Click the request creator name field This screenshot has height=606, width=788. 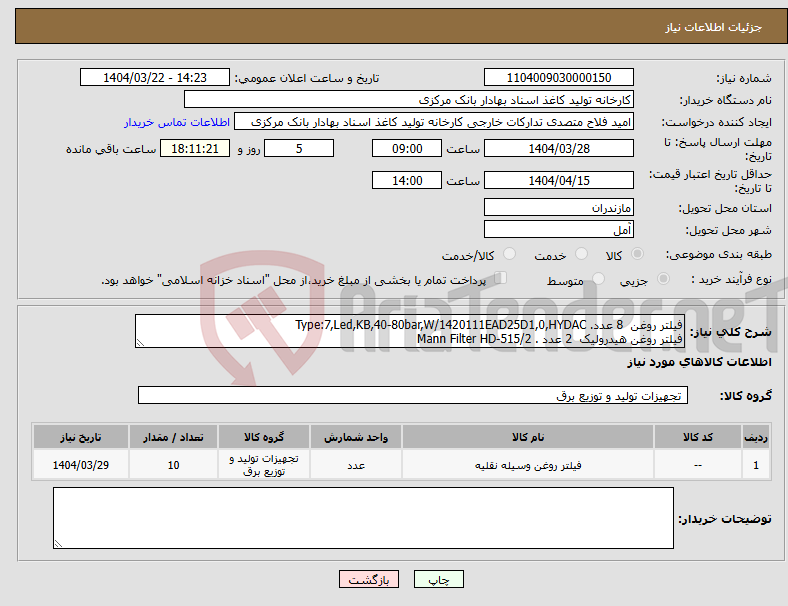click(434, 122)
